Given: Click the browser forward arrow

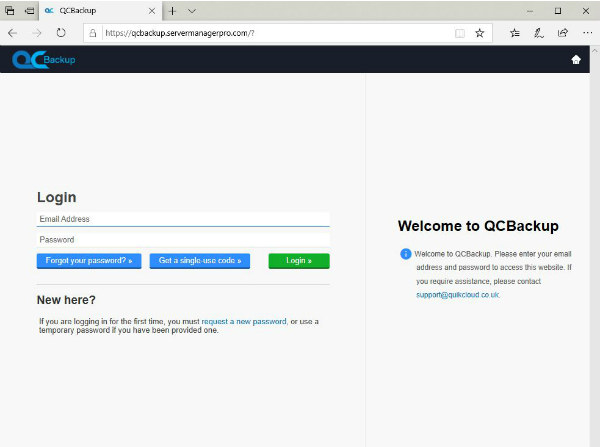Looking at the screenshot, I should click(37, 33).
